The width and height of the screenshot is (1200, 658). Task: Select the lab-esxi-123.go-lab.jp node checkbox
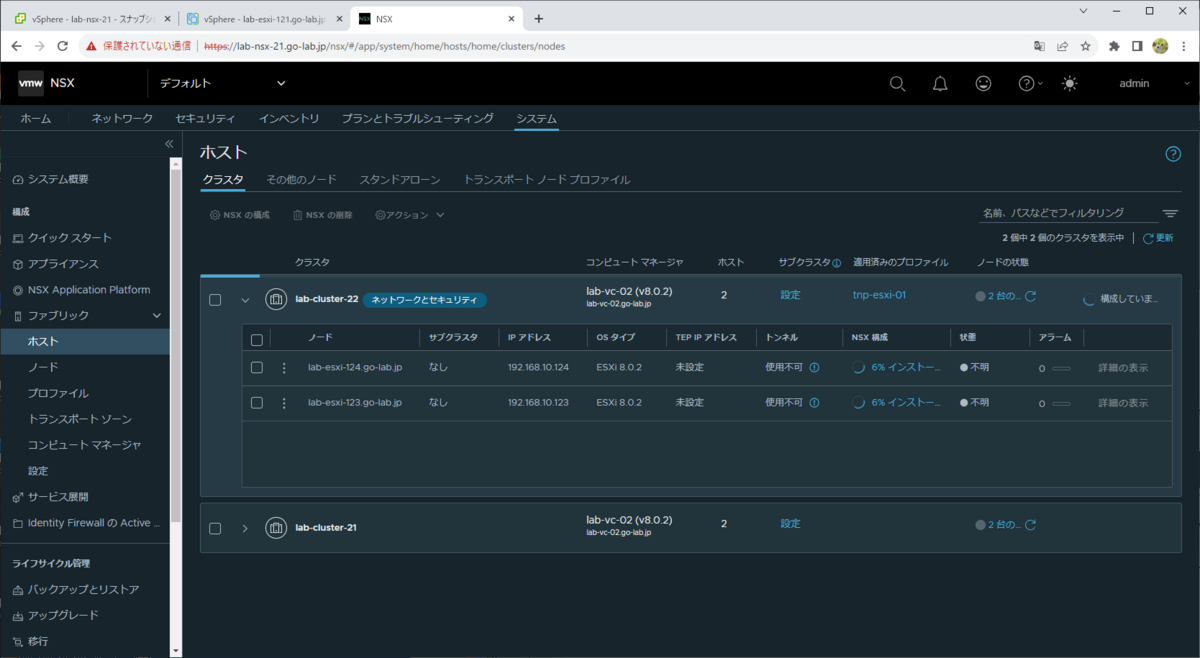tap(256, 402)
